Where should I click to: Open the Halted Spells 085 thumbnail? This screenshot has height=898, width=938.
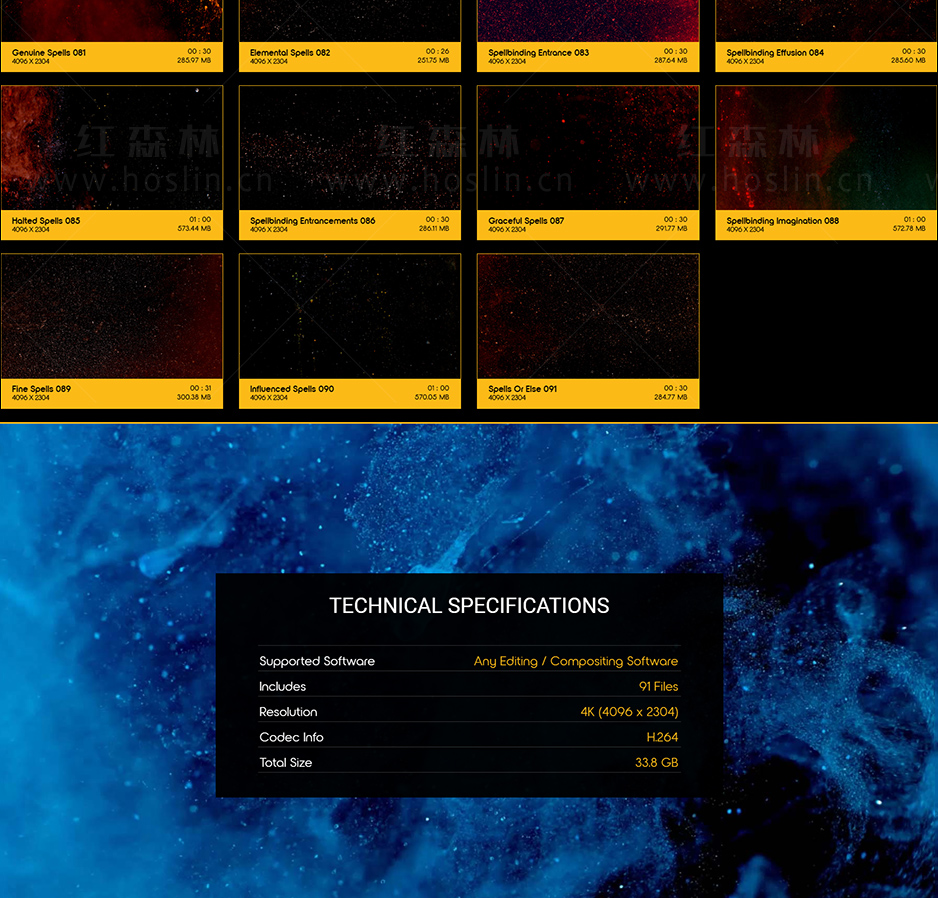[112, 148]
